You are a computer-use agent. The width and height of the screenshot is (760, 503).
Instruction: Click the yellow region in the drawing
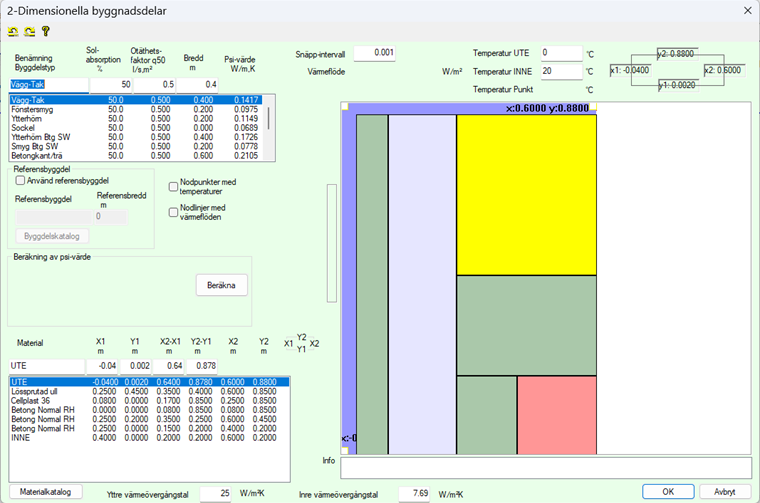click(x=526, y=193)
